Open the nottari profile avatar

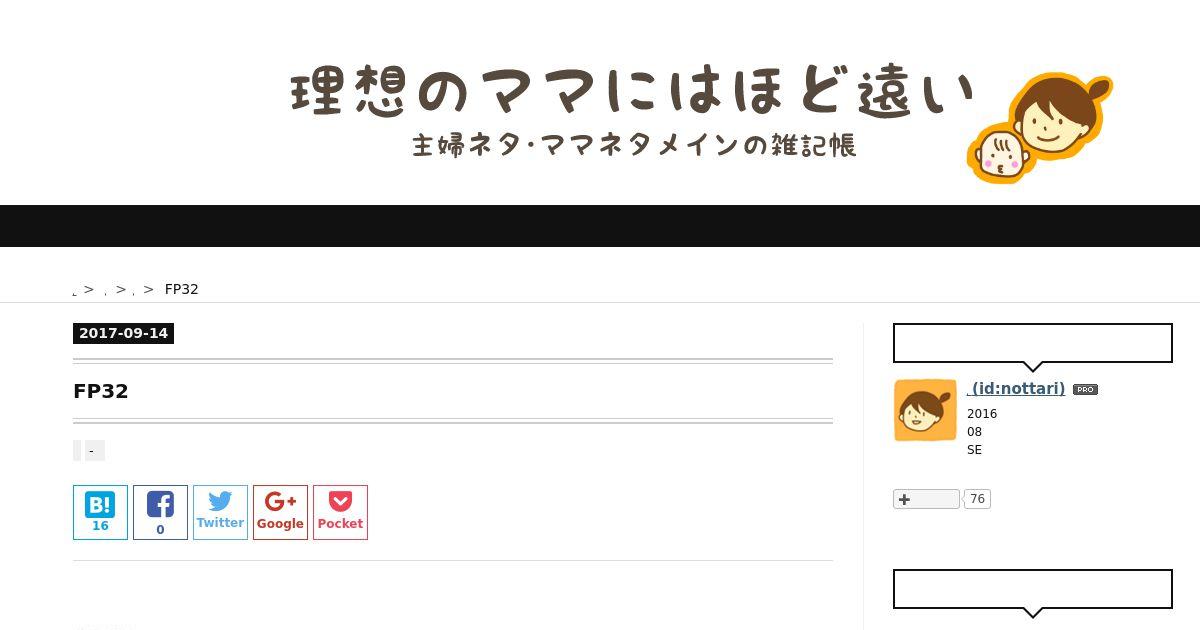[x=925, y=410]
